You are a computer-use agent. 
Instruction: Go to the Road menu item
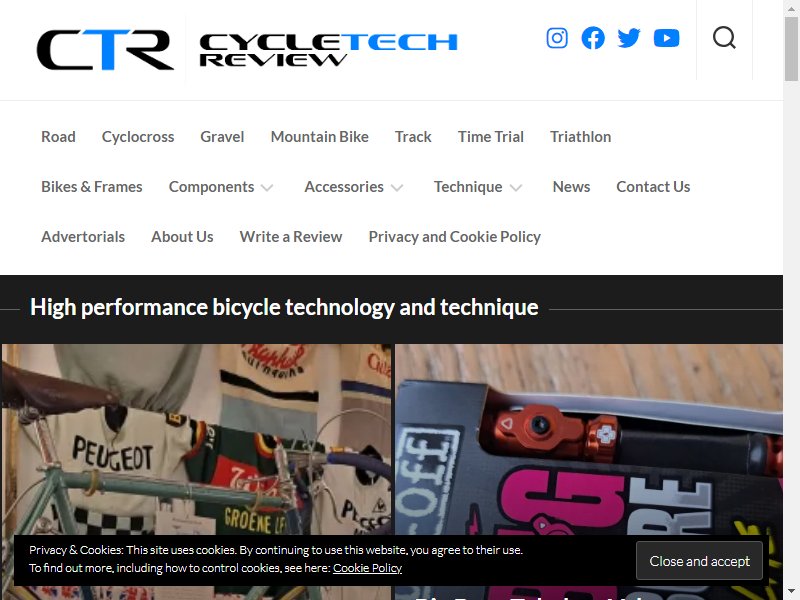(x=58, y=137)
